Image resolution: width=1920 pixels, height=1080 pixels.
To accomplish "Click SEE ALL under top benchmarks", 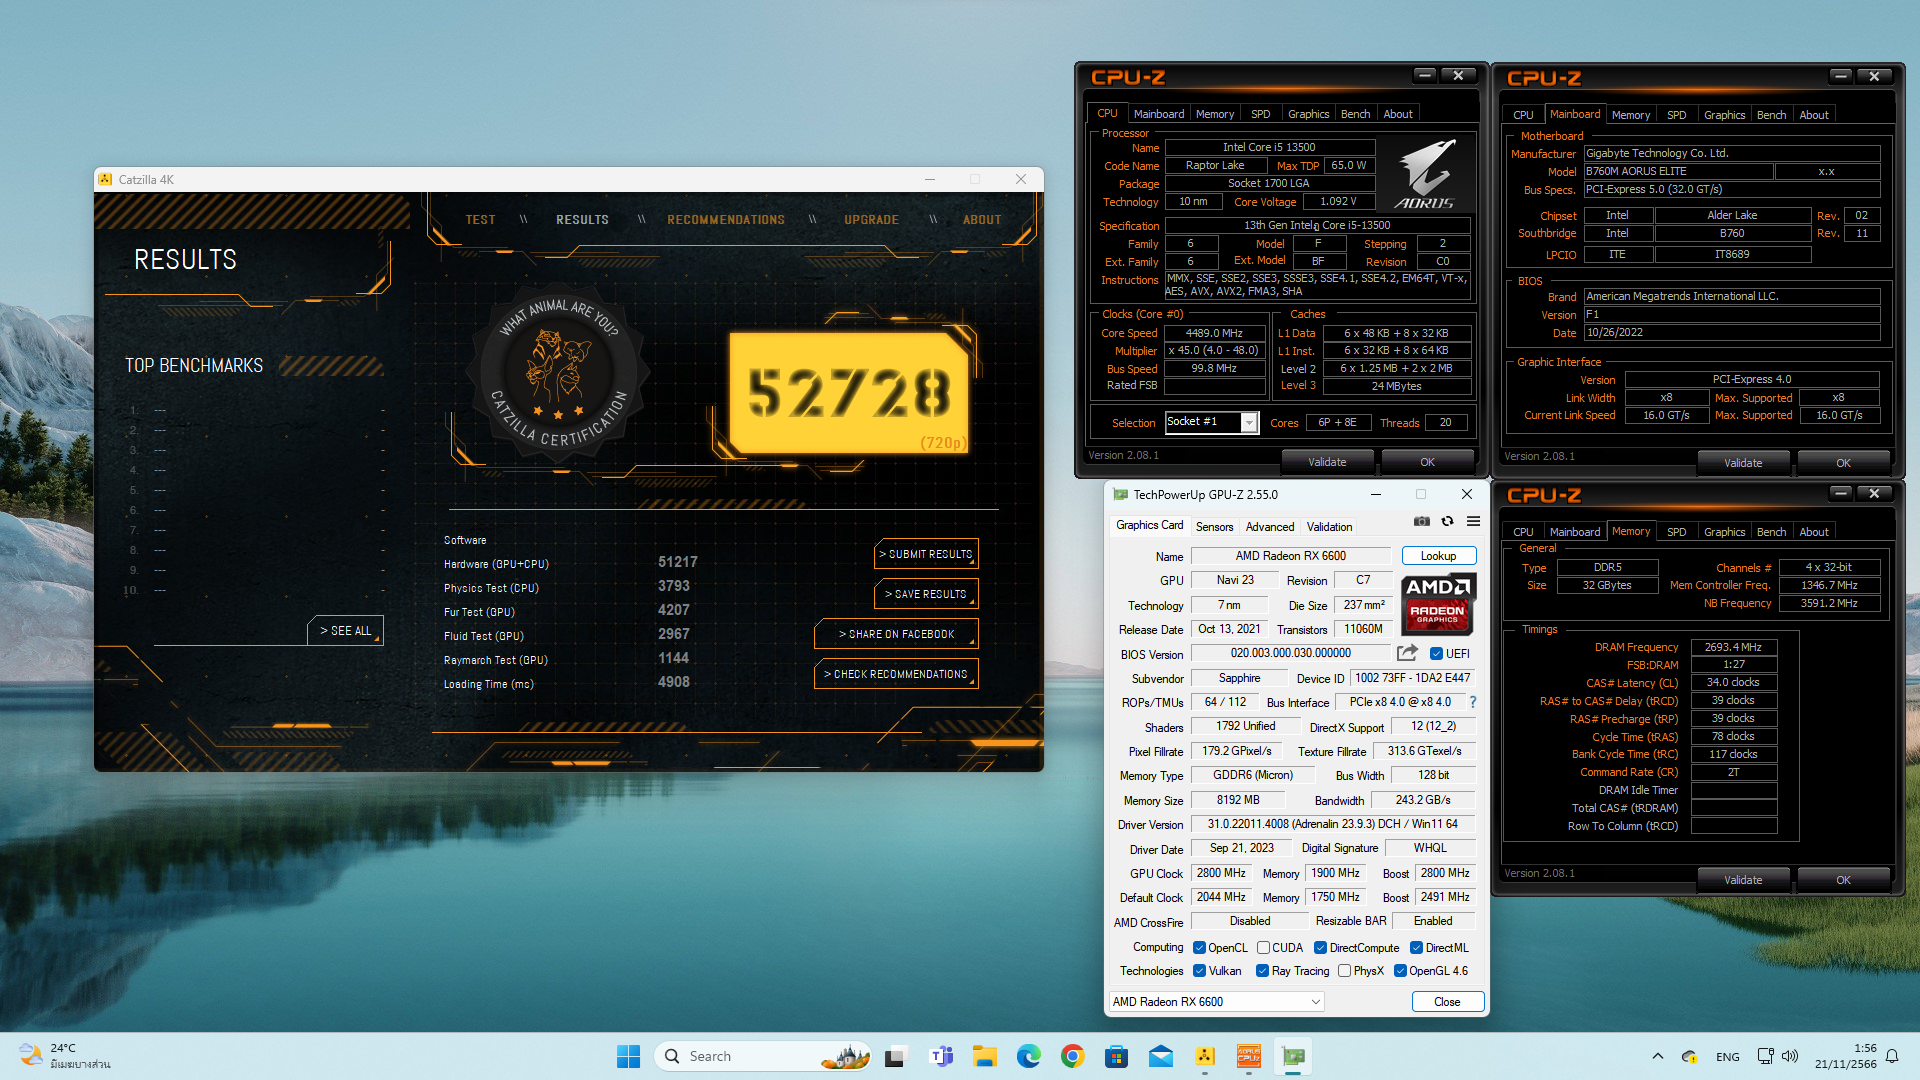I will (x=346, y=631).
